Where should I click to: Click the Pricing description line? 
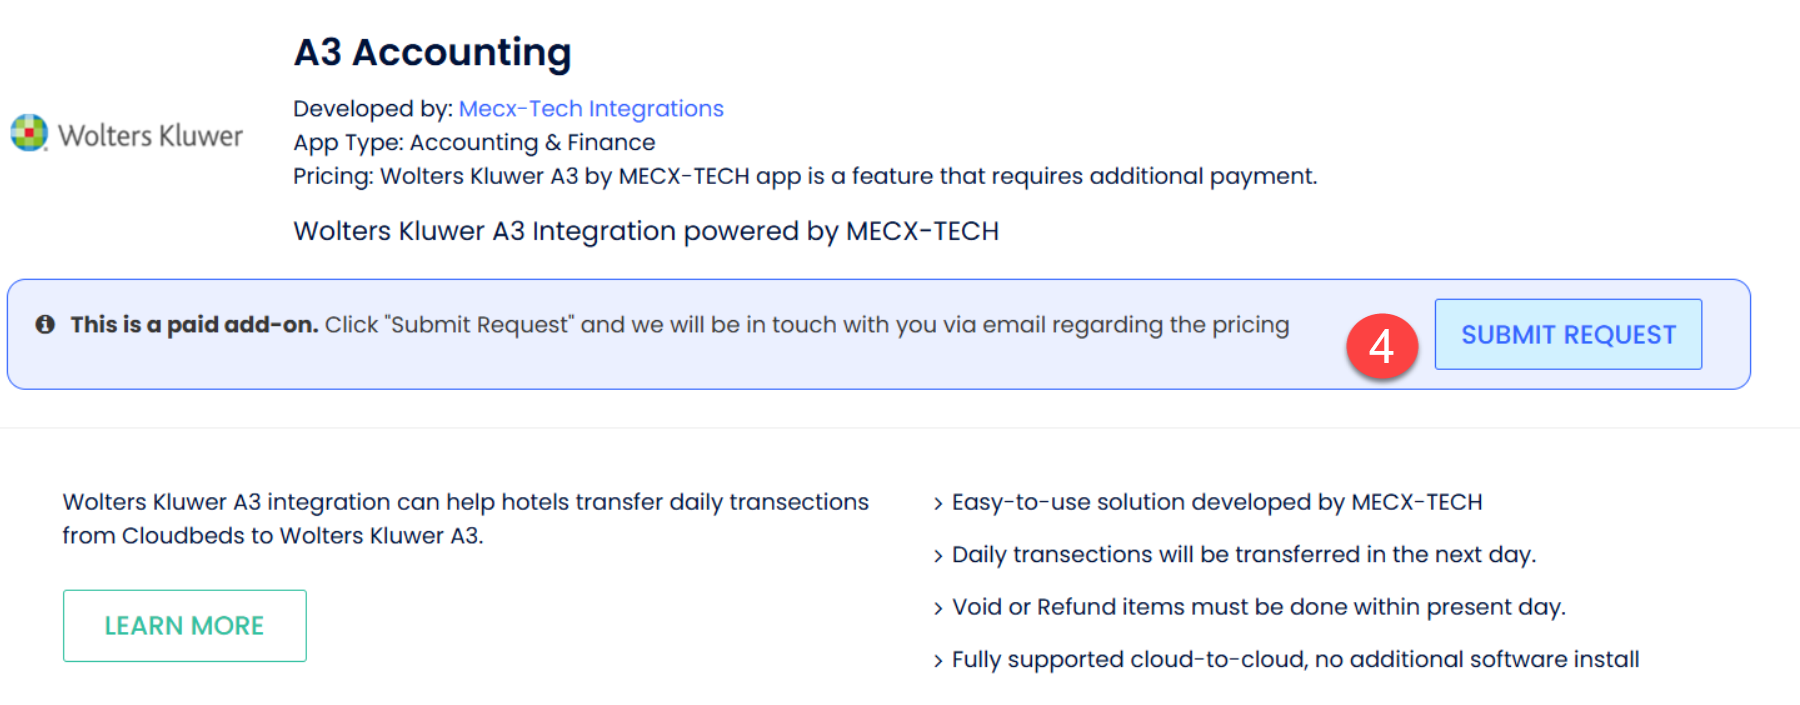[805, 176]
